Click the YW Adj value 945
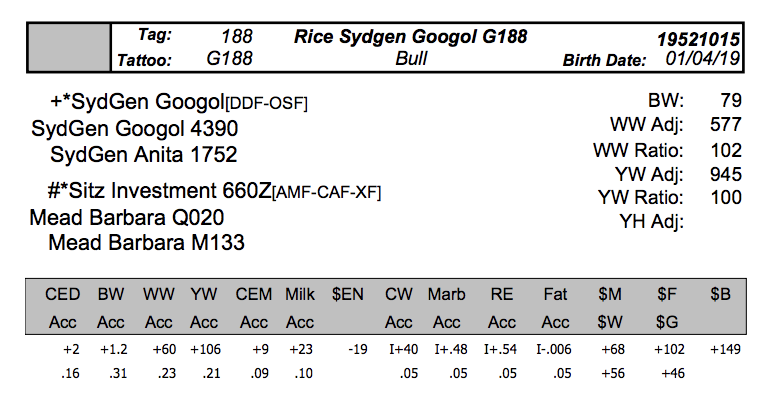The height and width of the screenshot is (420, 776). click(x=725, y=174)
